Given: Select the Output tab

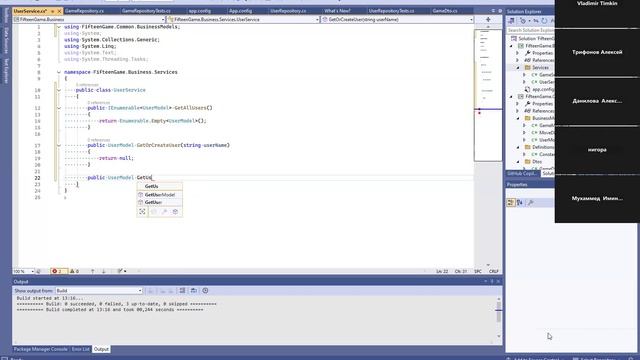Looking at the screenshot, I should pos(101,349).
